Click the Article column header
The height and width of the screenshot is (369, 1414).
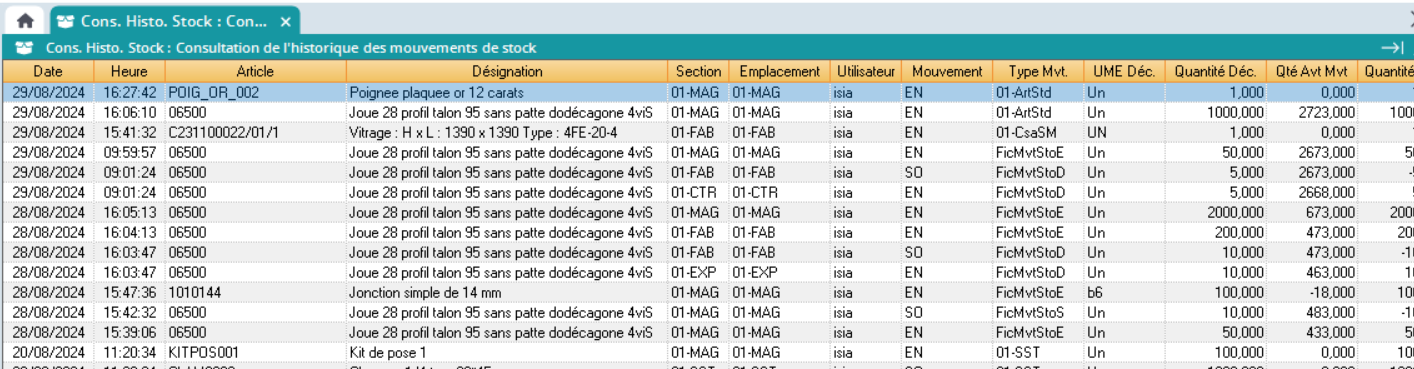pyautogui.click(x=255, y=72)
